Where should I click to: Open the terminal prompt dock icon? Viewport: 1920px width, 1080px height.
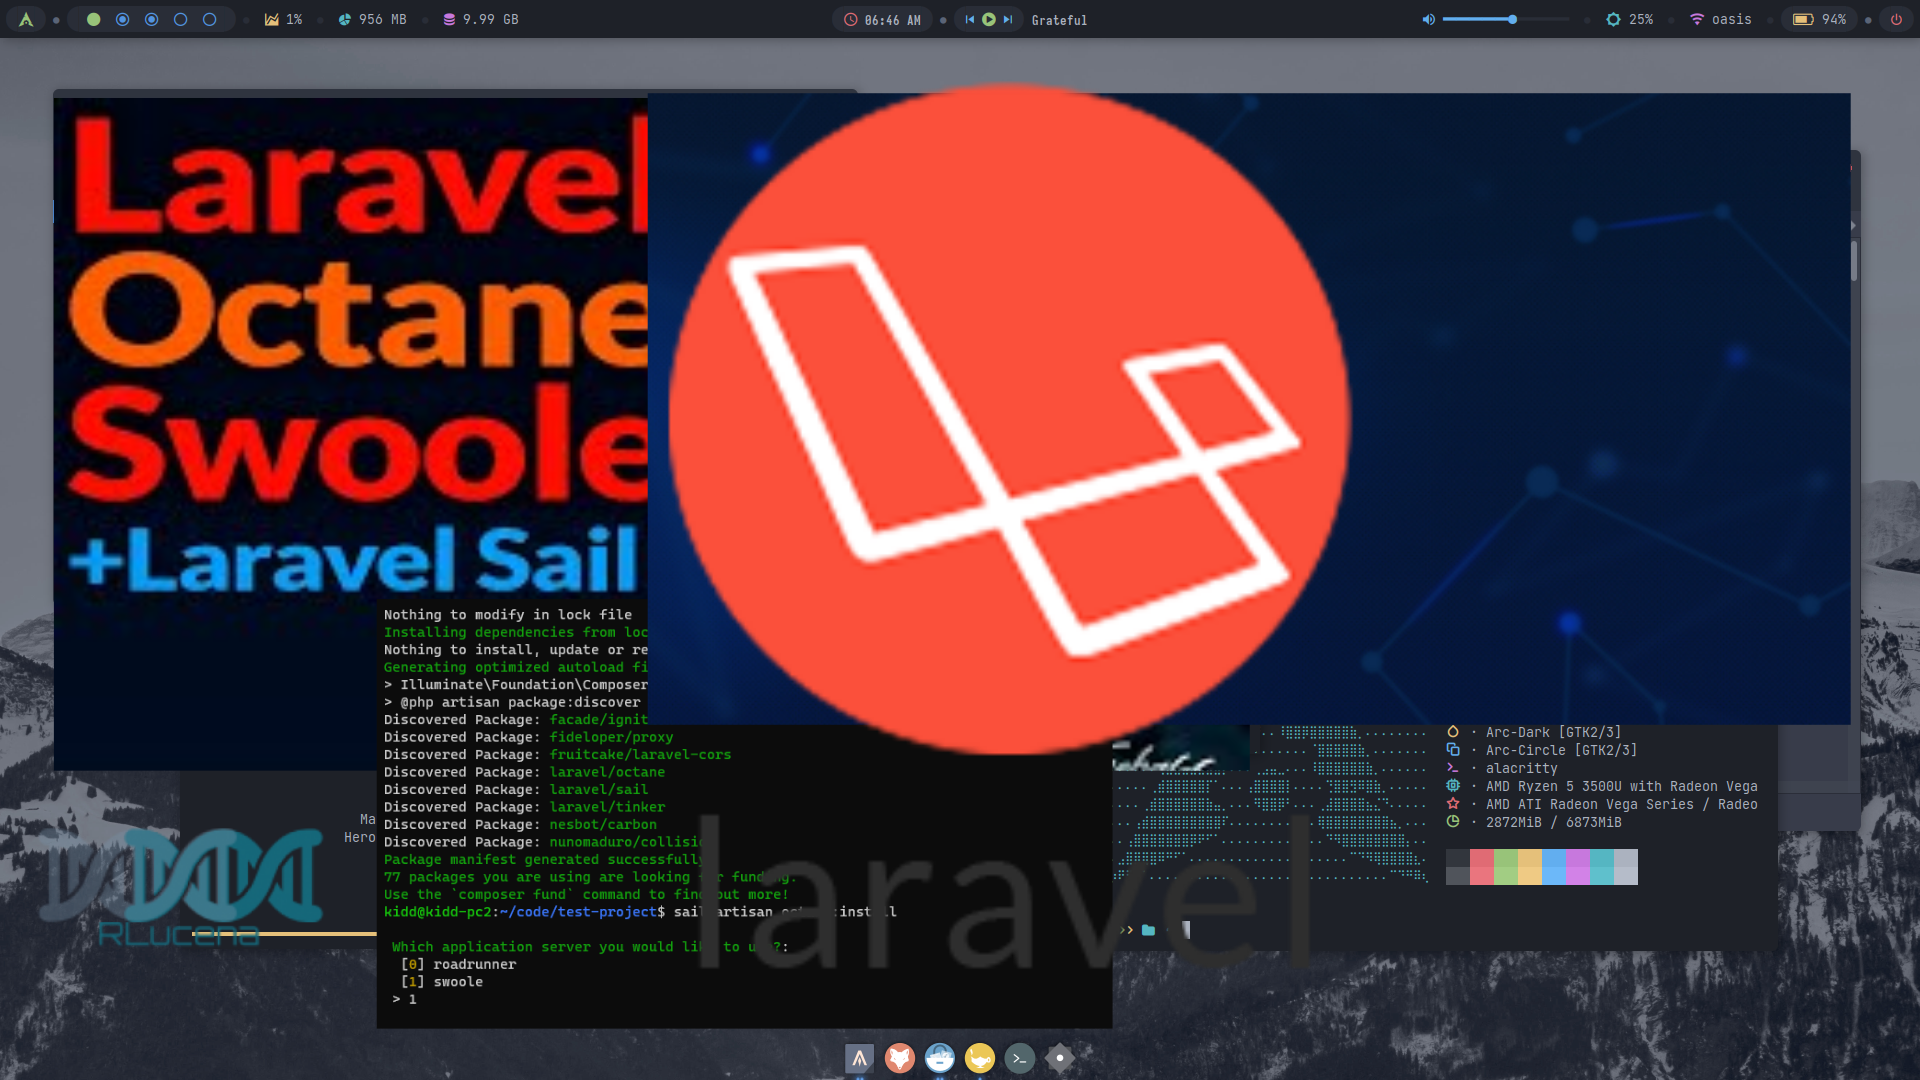[x=1020, y=1058]
